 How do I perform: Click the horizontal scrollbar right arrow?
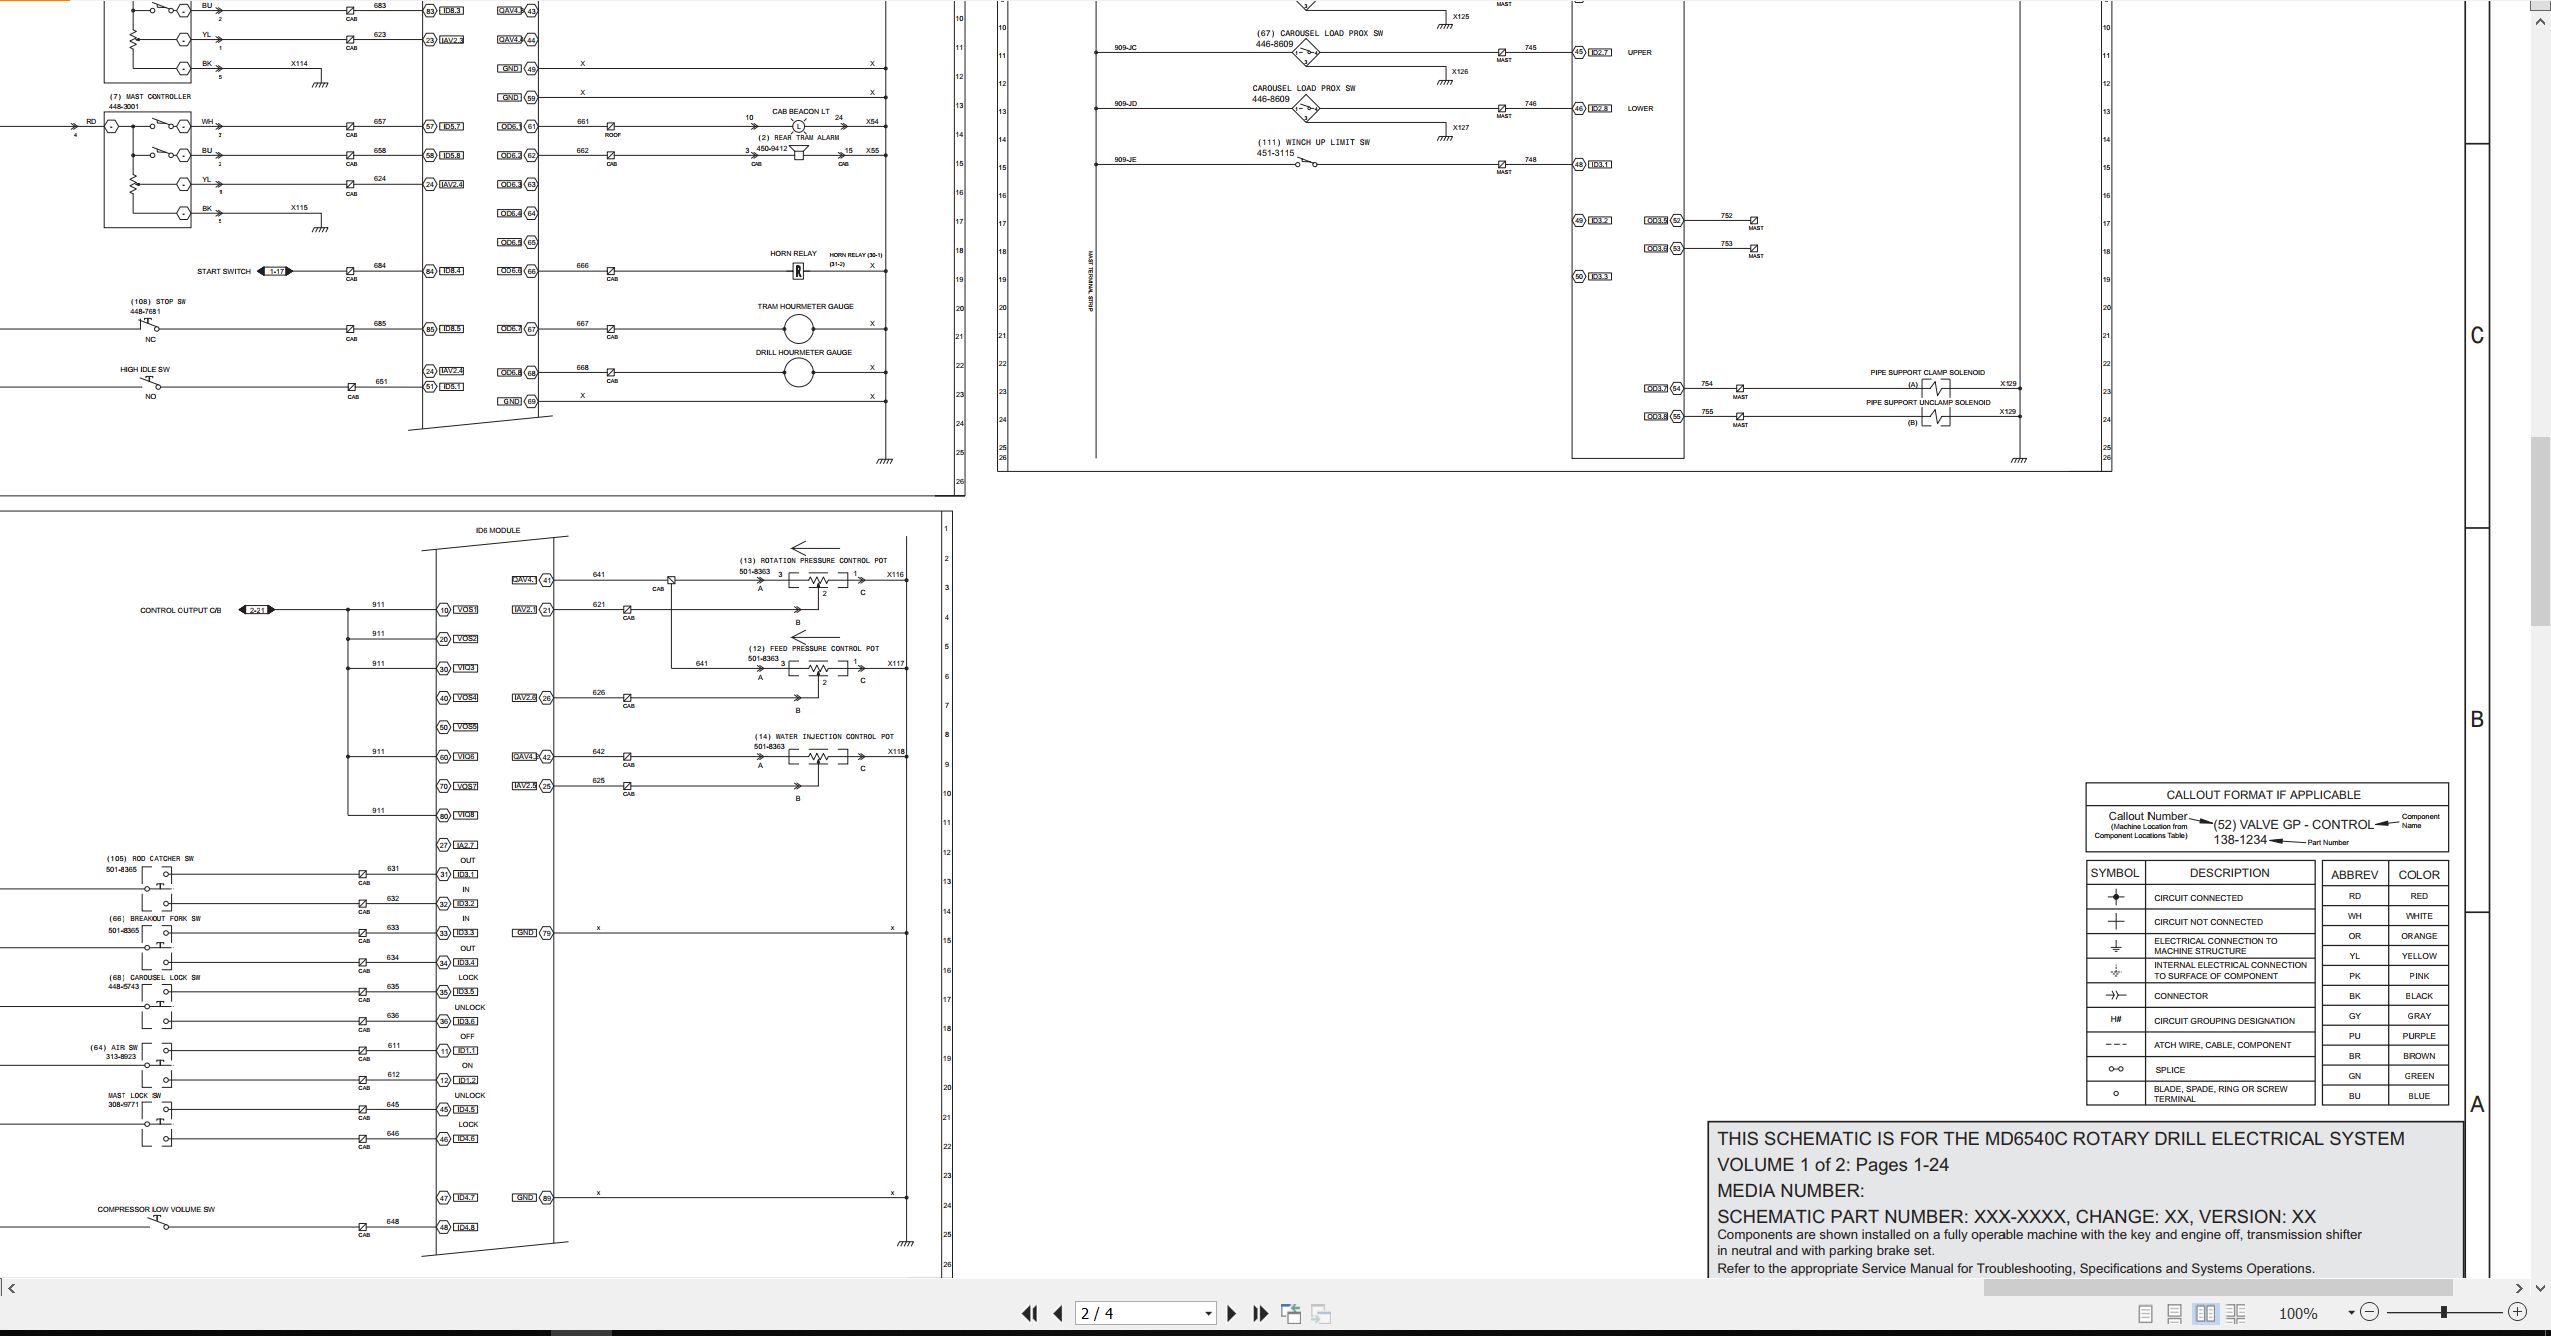point(2519,1288)
